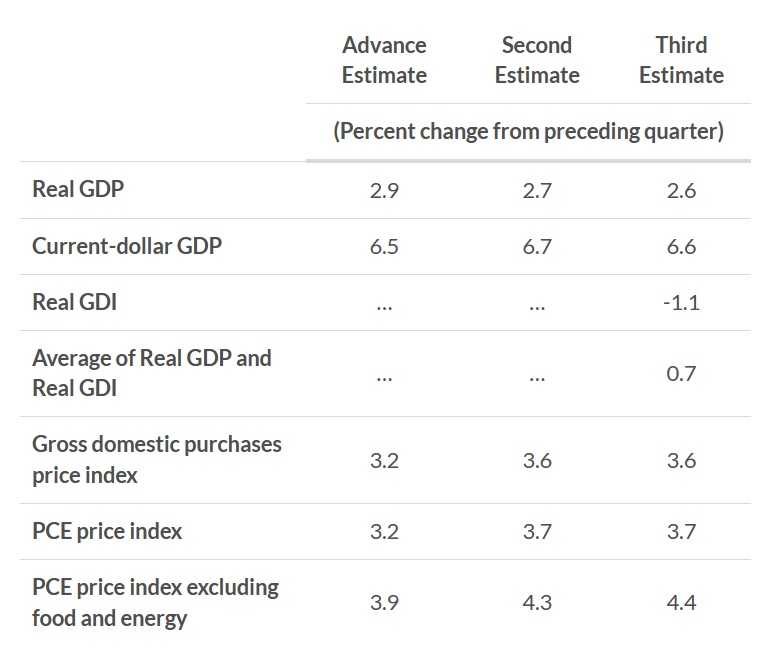Viewport: 773px width, 648px height.
Task: Click core PCE third estimate value 4.4
Action: (681, 603)
